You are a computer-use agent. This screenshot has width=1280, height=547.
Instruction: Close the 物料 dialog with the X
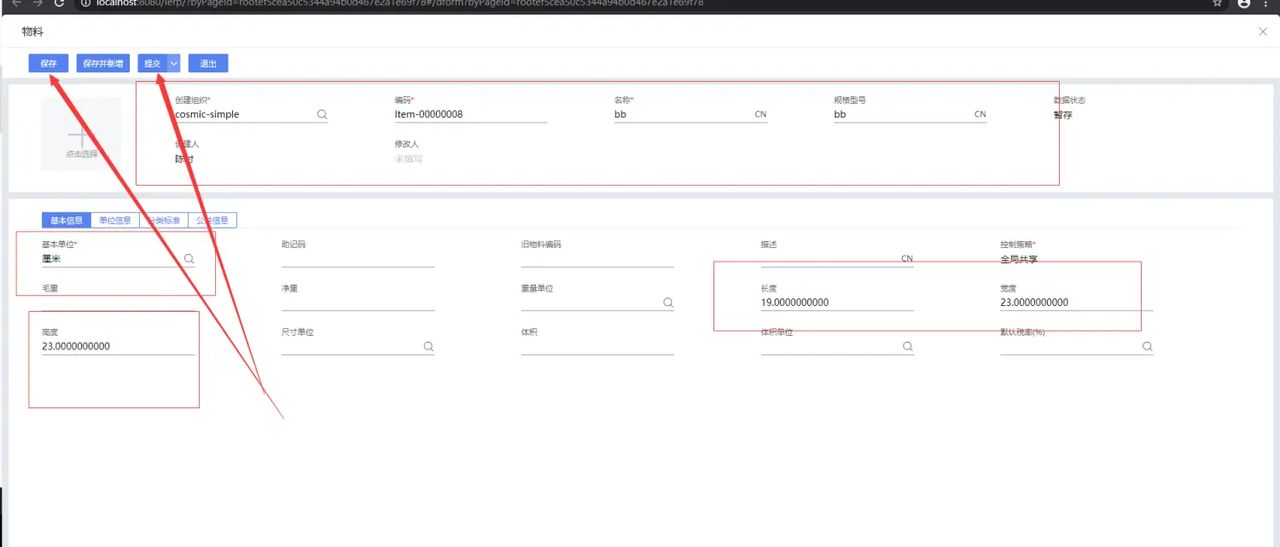click(x=1263, y=32)
